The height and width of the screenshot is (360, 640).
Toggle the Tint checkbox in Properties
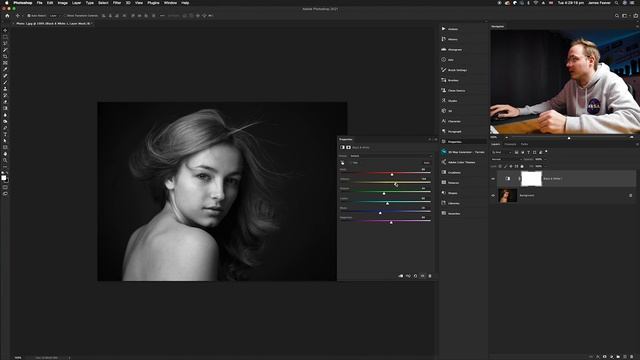(x=351, y=162)
